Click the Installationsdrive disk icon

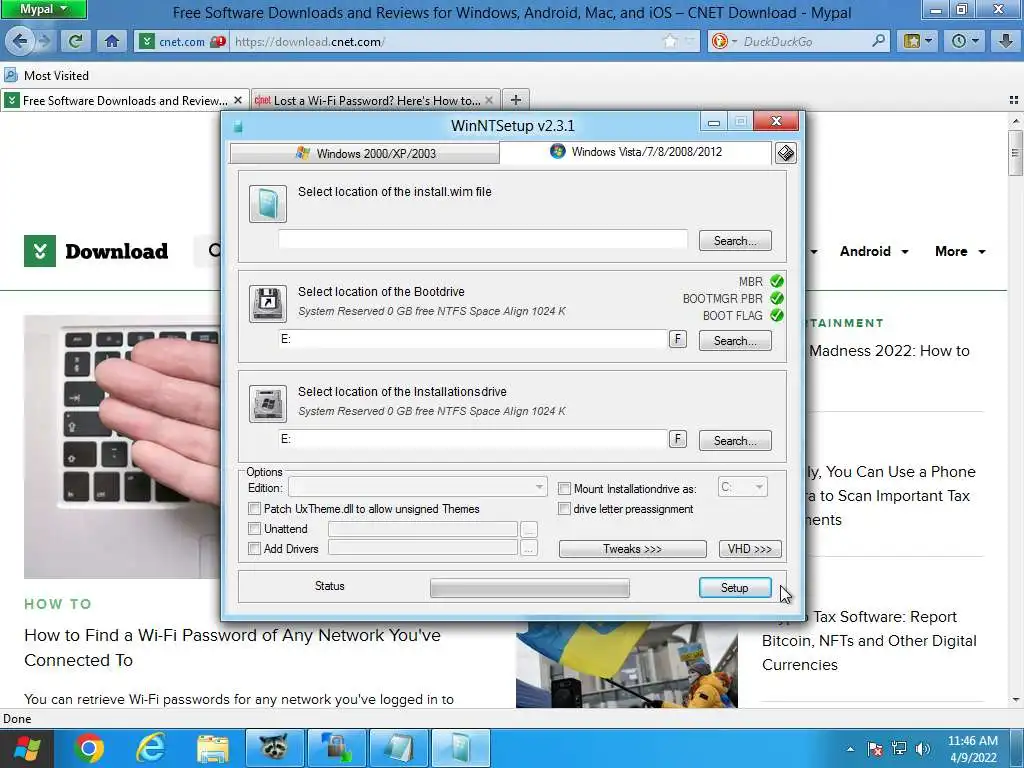(x=268, y=404)
